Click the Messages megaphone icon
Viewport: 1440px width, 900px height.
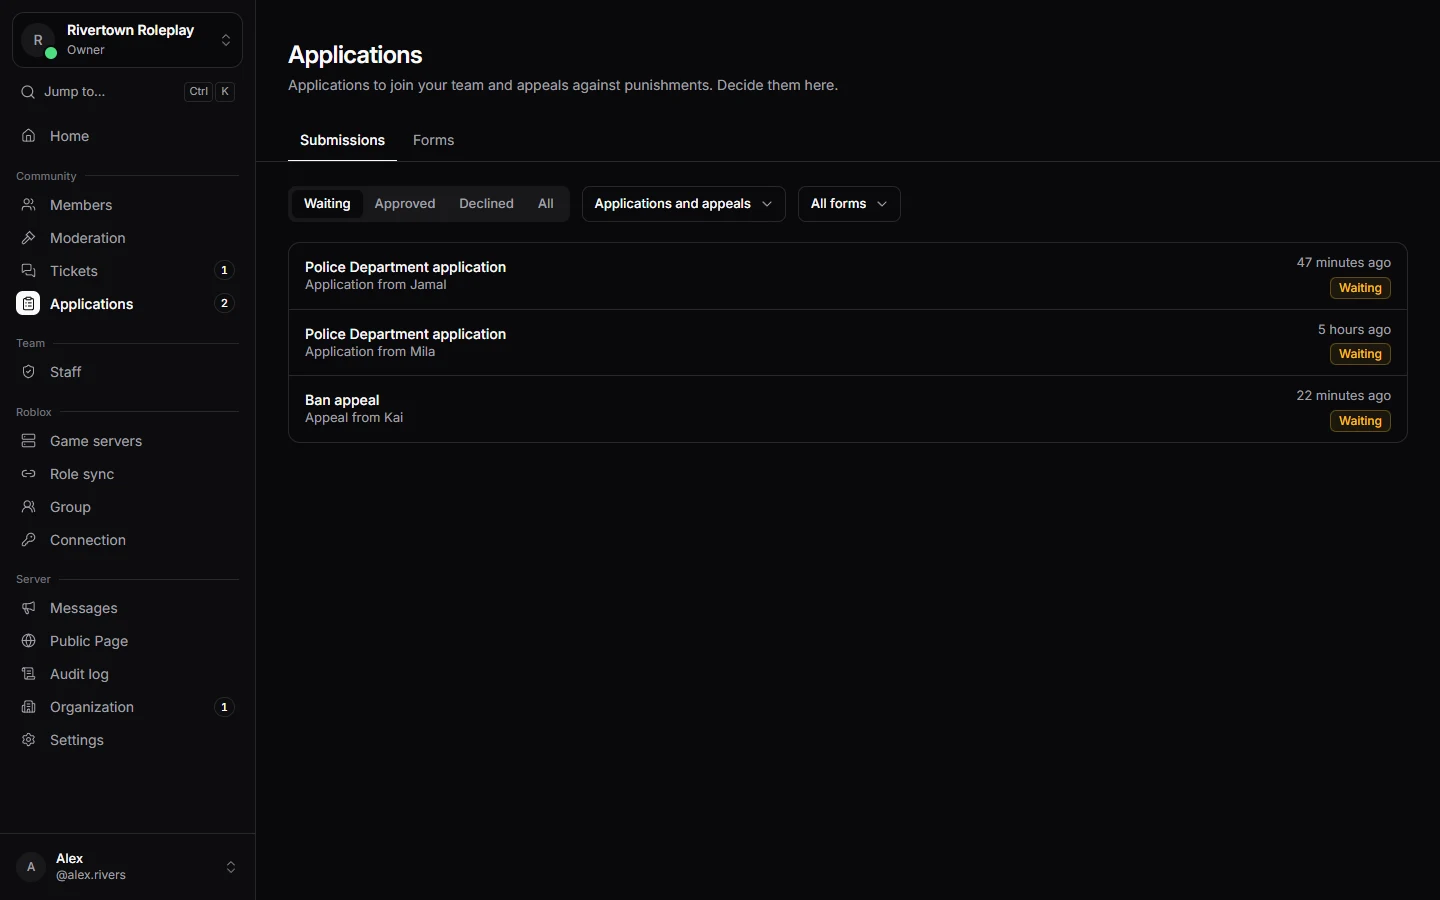[29, 608]
